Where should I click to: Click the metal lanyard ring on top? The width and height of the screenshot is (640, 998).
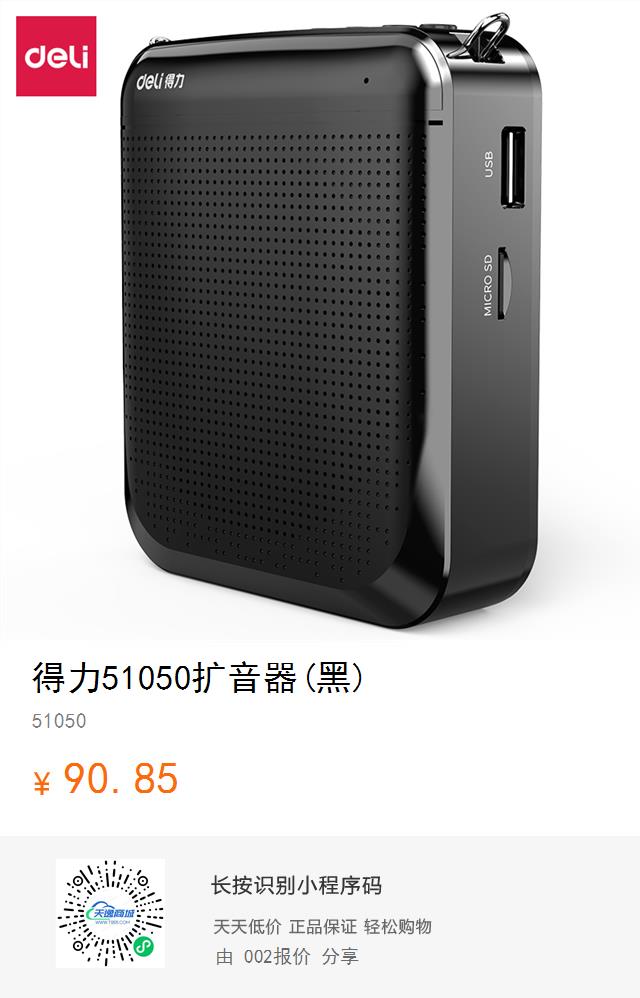486,37
